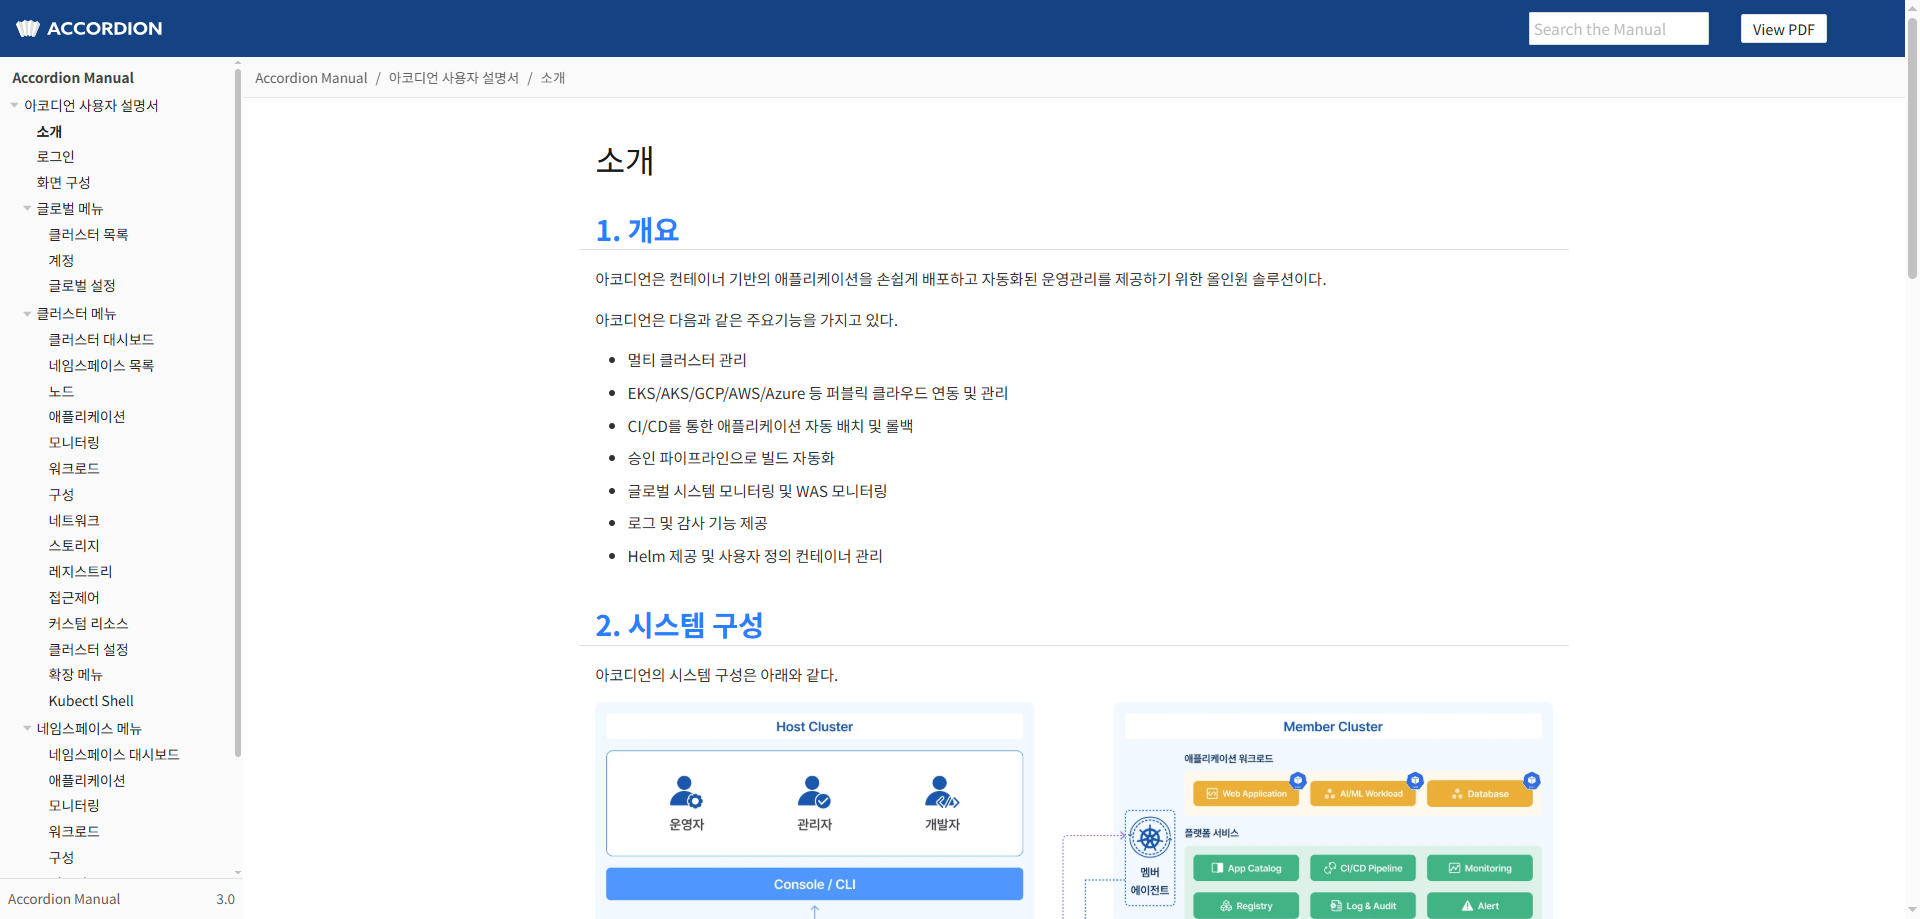Click the Database workload tile
The width and height of the screenshot is (1920, 919).
pos(1480,794)
